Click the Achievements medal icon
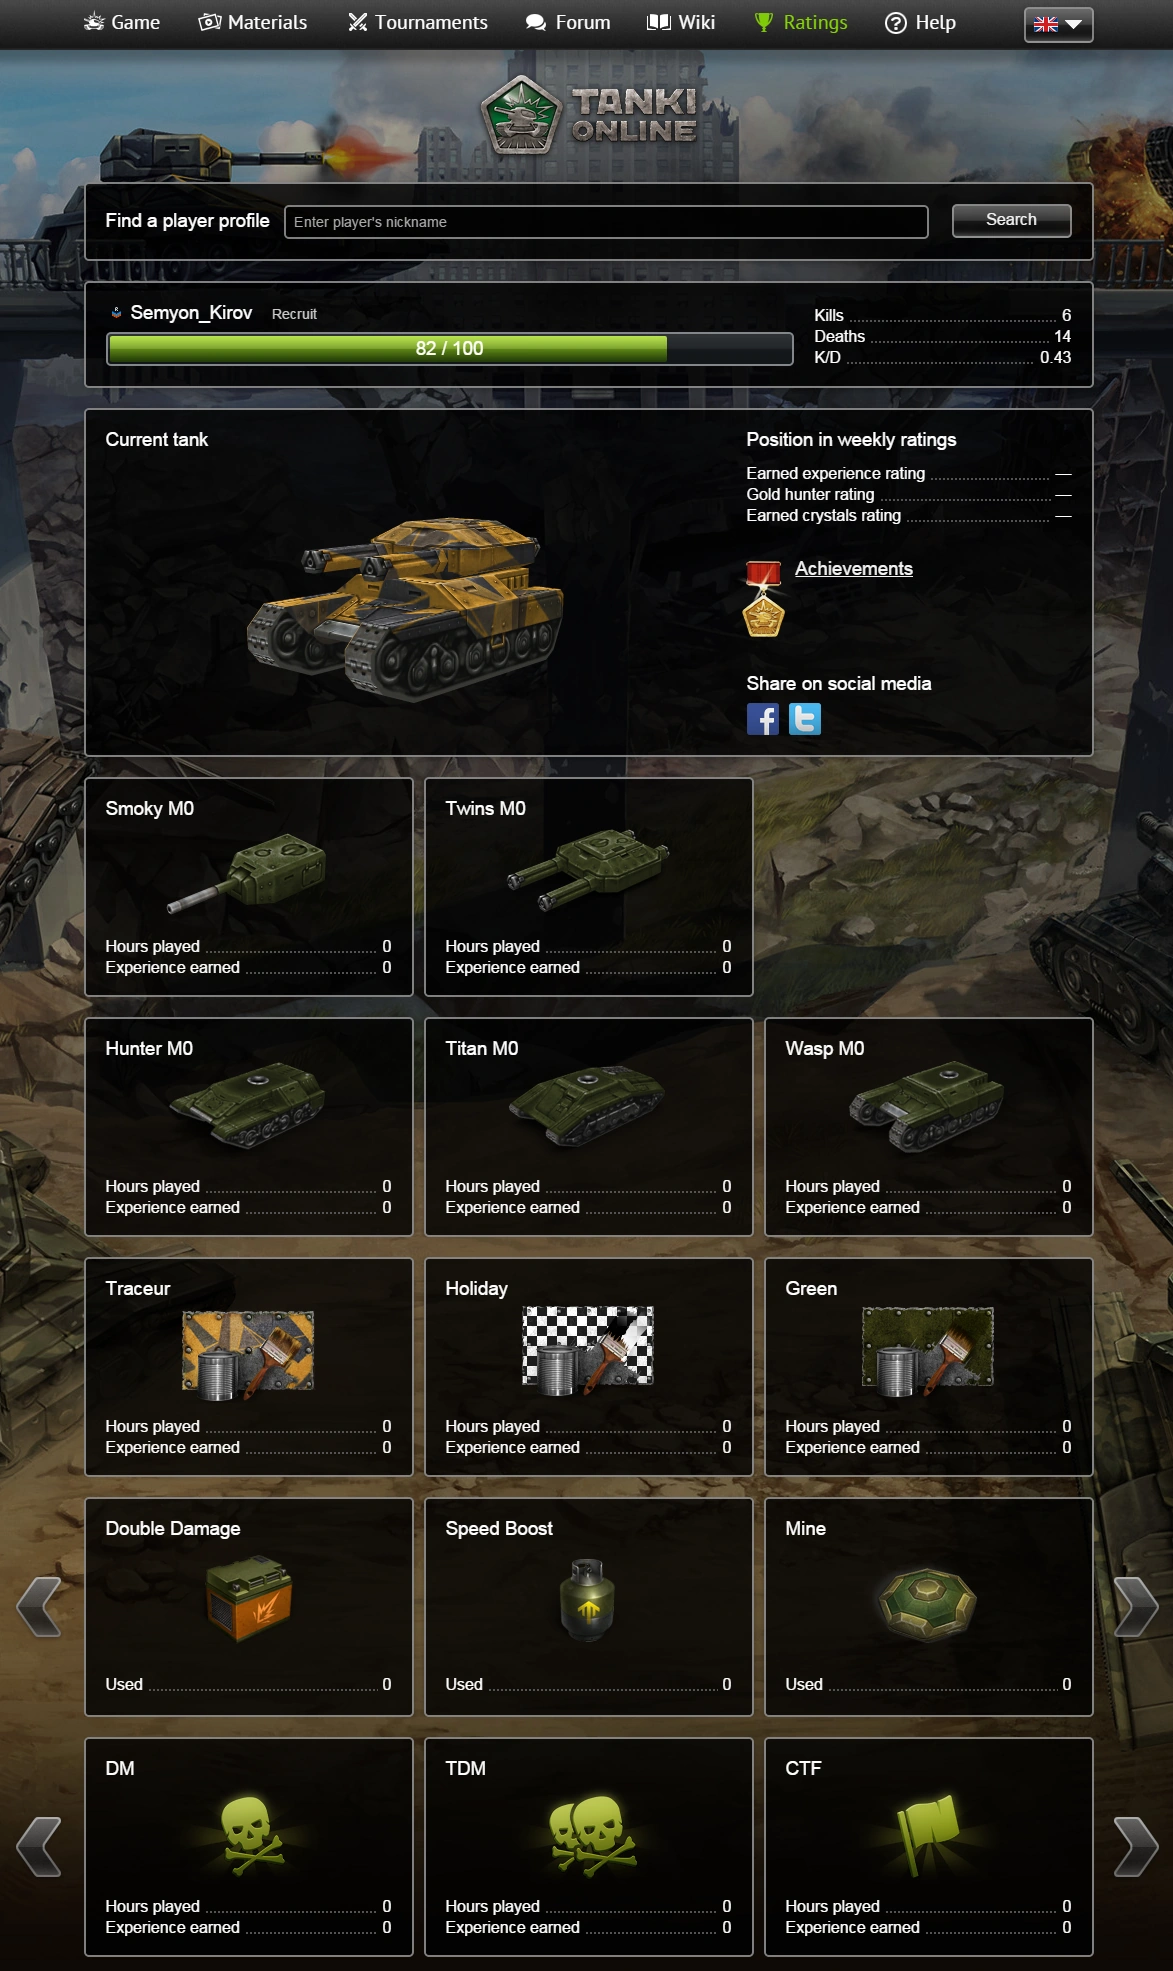Screen dimensions: 1173x1971 coord(764,598)
